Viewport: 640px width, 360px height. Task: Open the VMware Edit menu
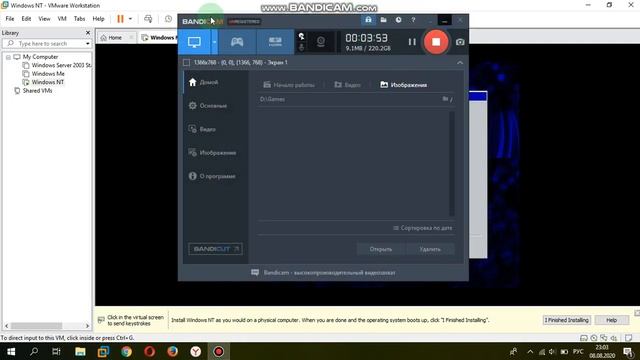(26, 19)
